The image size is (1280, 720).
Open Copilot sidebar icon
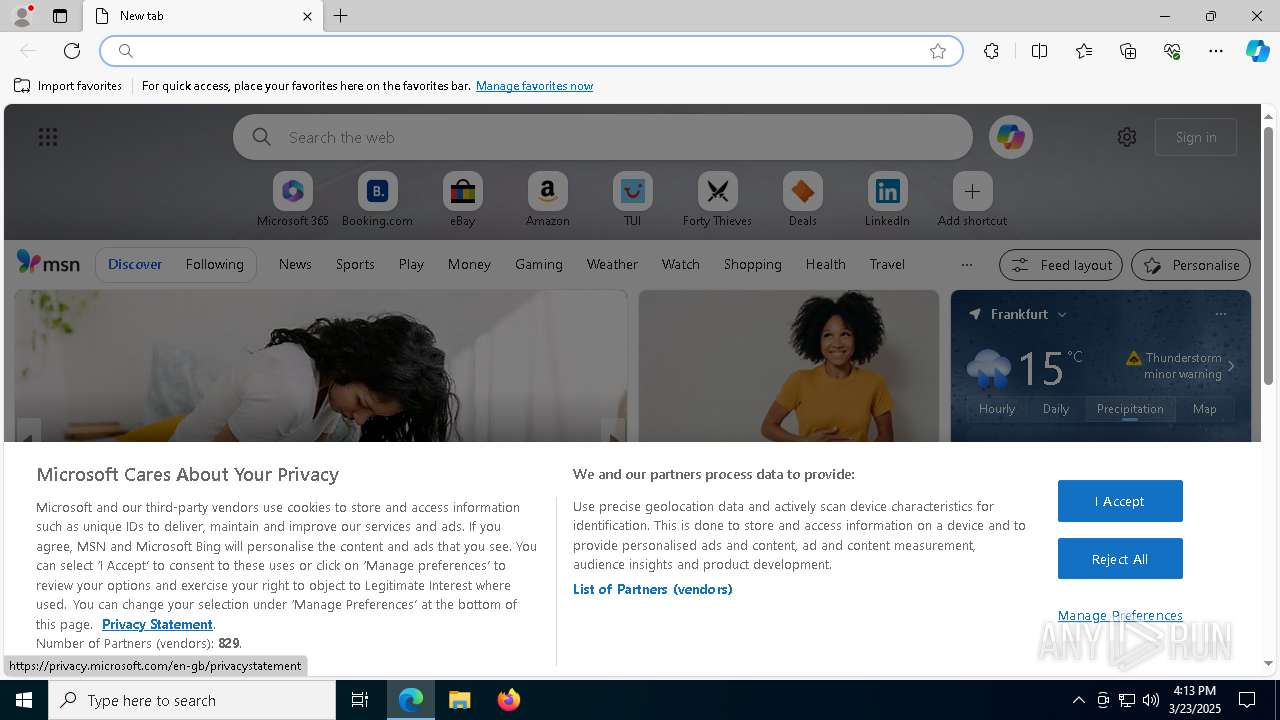[1258, 51]
